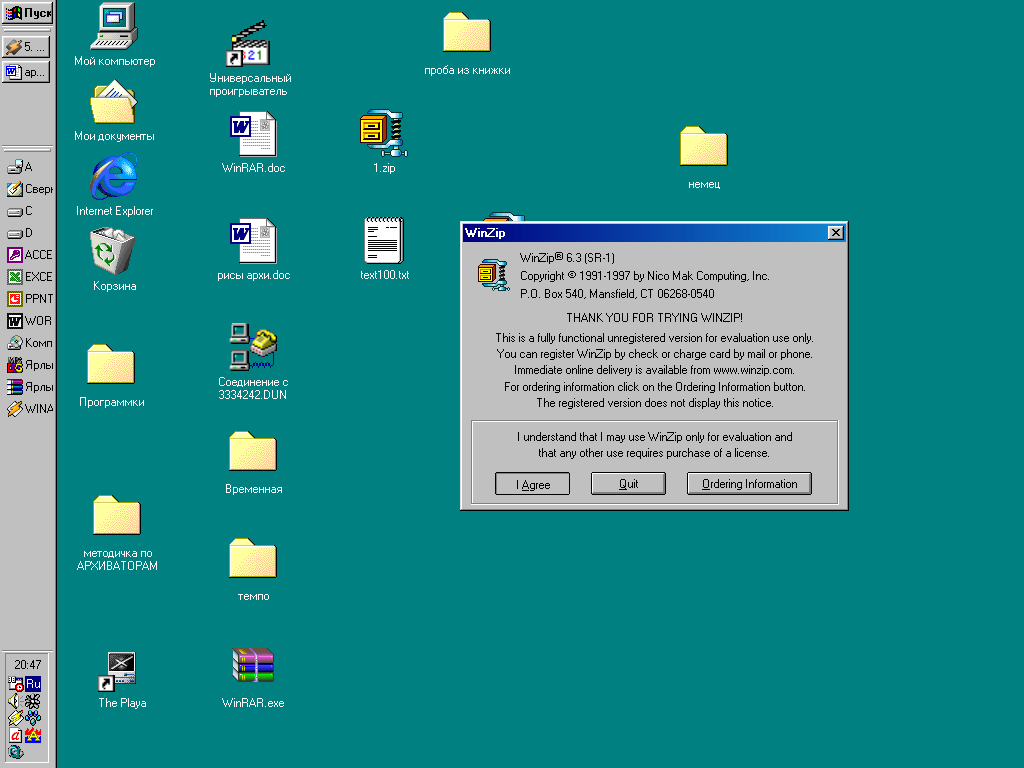
Task: Open the Пуск start button
Action: pyautogui.click(x=27, y=12)
